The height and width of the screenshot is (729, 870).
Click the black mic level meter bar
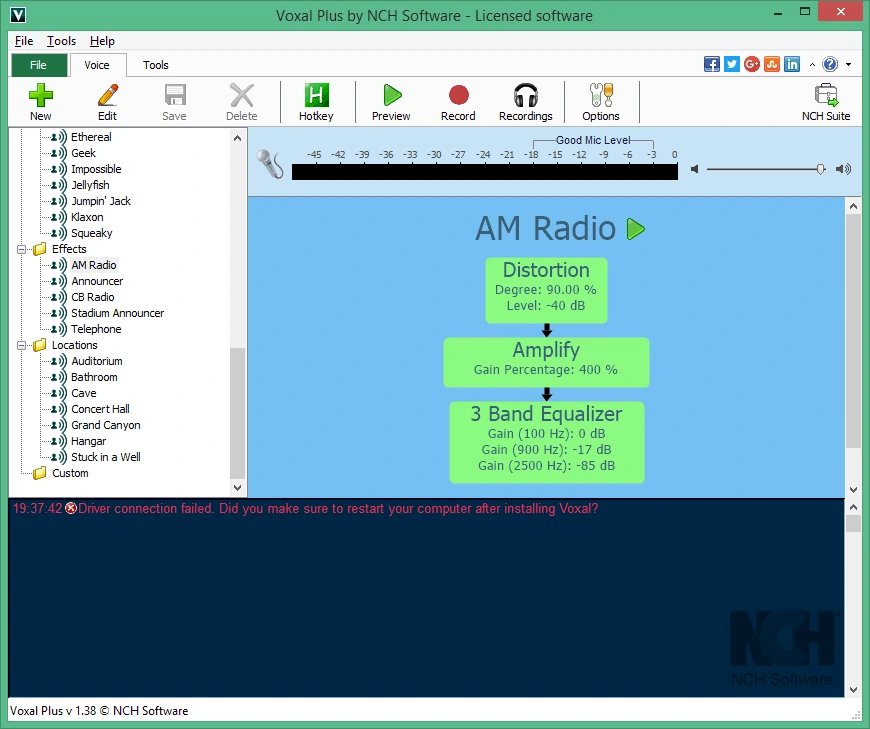(485, 172)
